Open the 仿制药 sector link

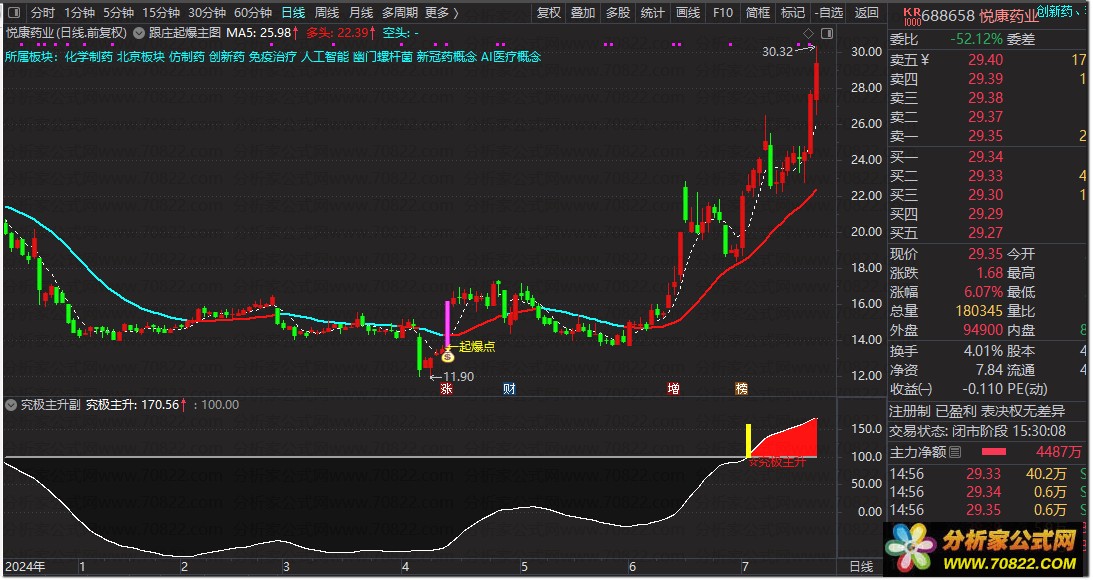187,56
